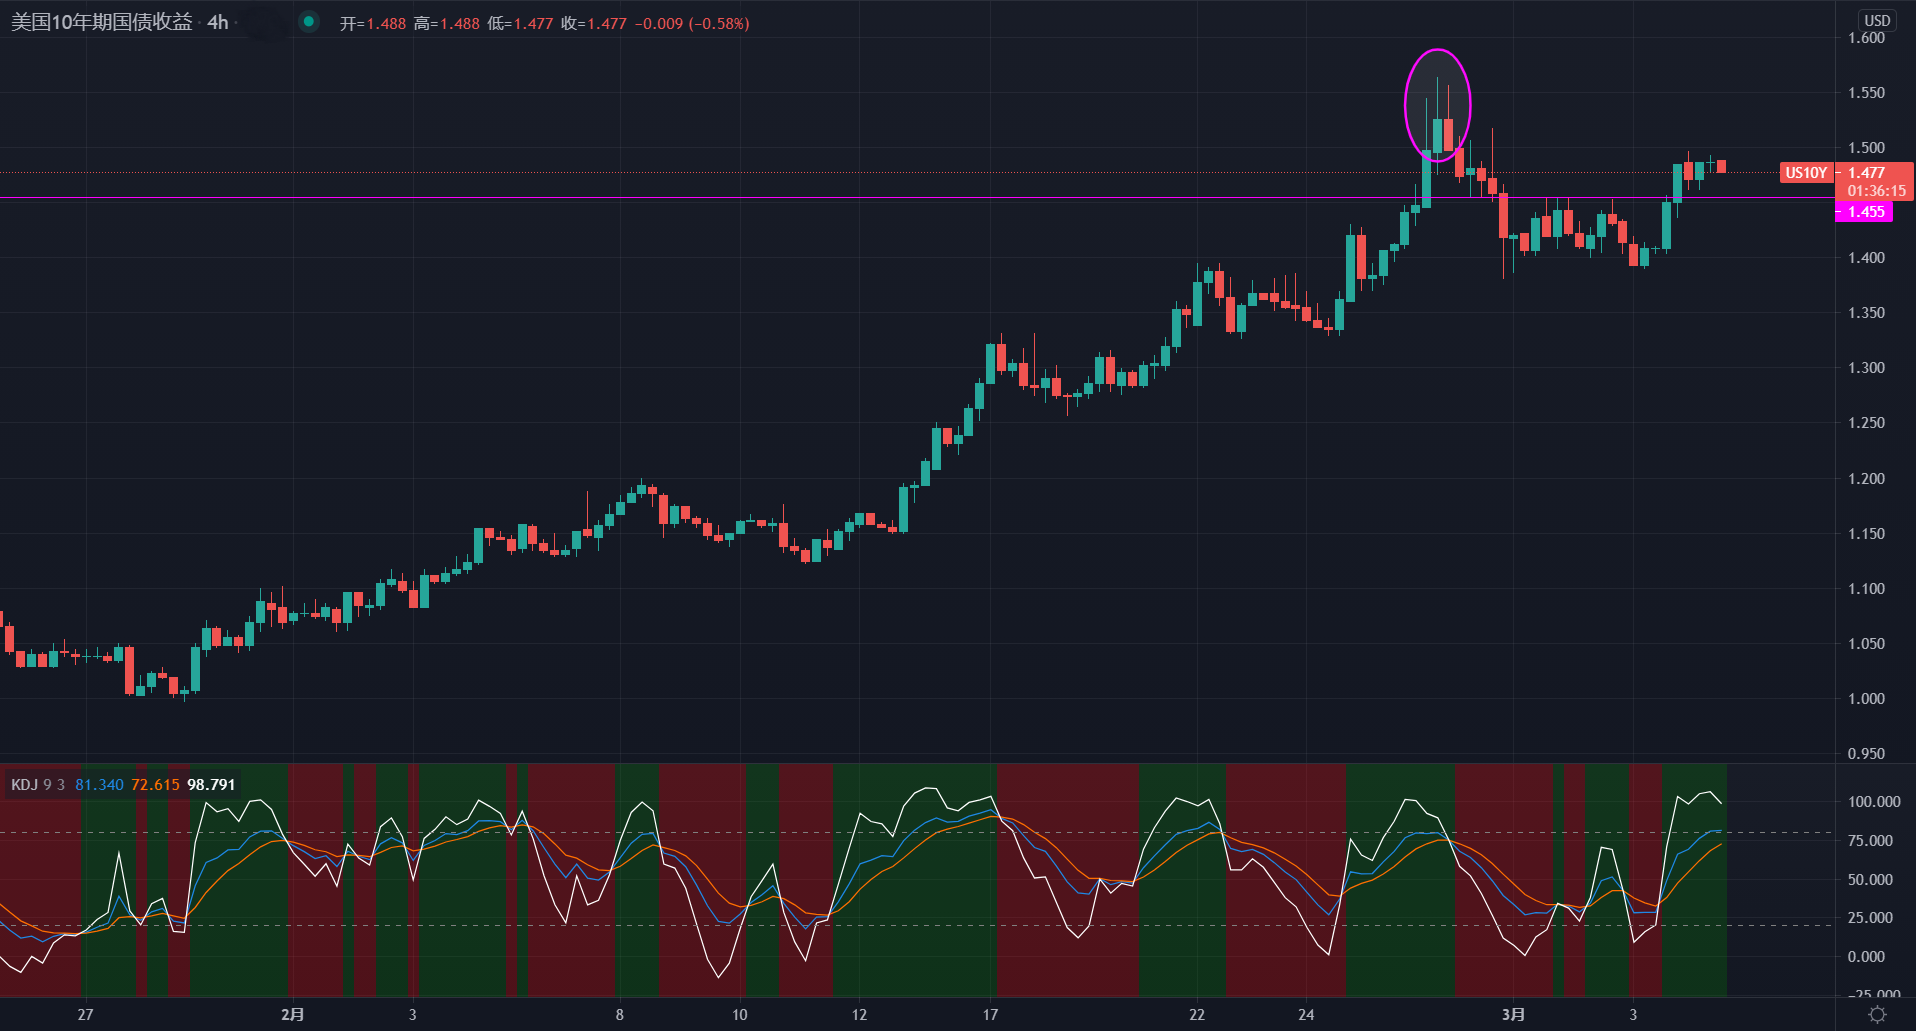1916x1031 pixels.
Task: Click the 27 date label on time axis
Action: (x=86, y=1015)
